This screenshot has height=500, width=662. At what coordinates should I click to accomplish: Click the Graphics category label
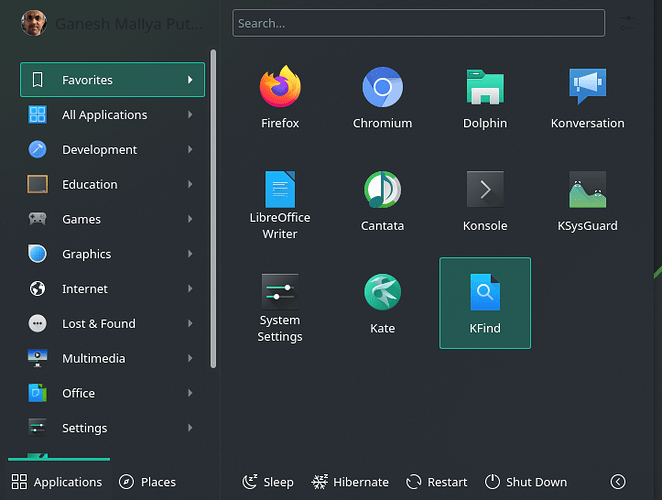coord(87,254)
